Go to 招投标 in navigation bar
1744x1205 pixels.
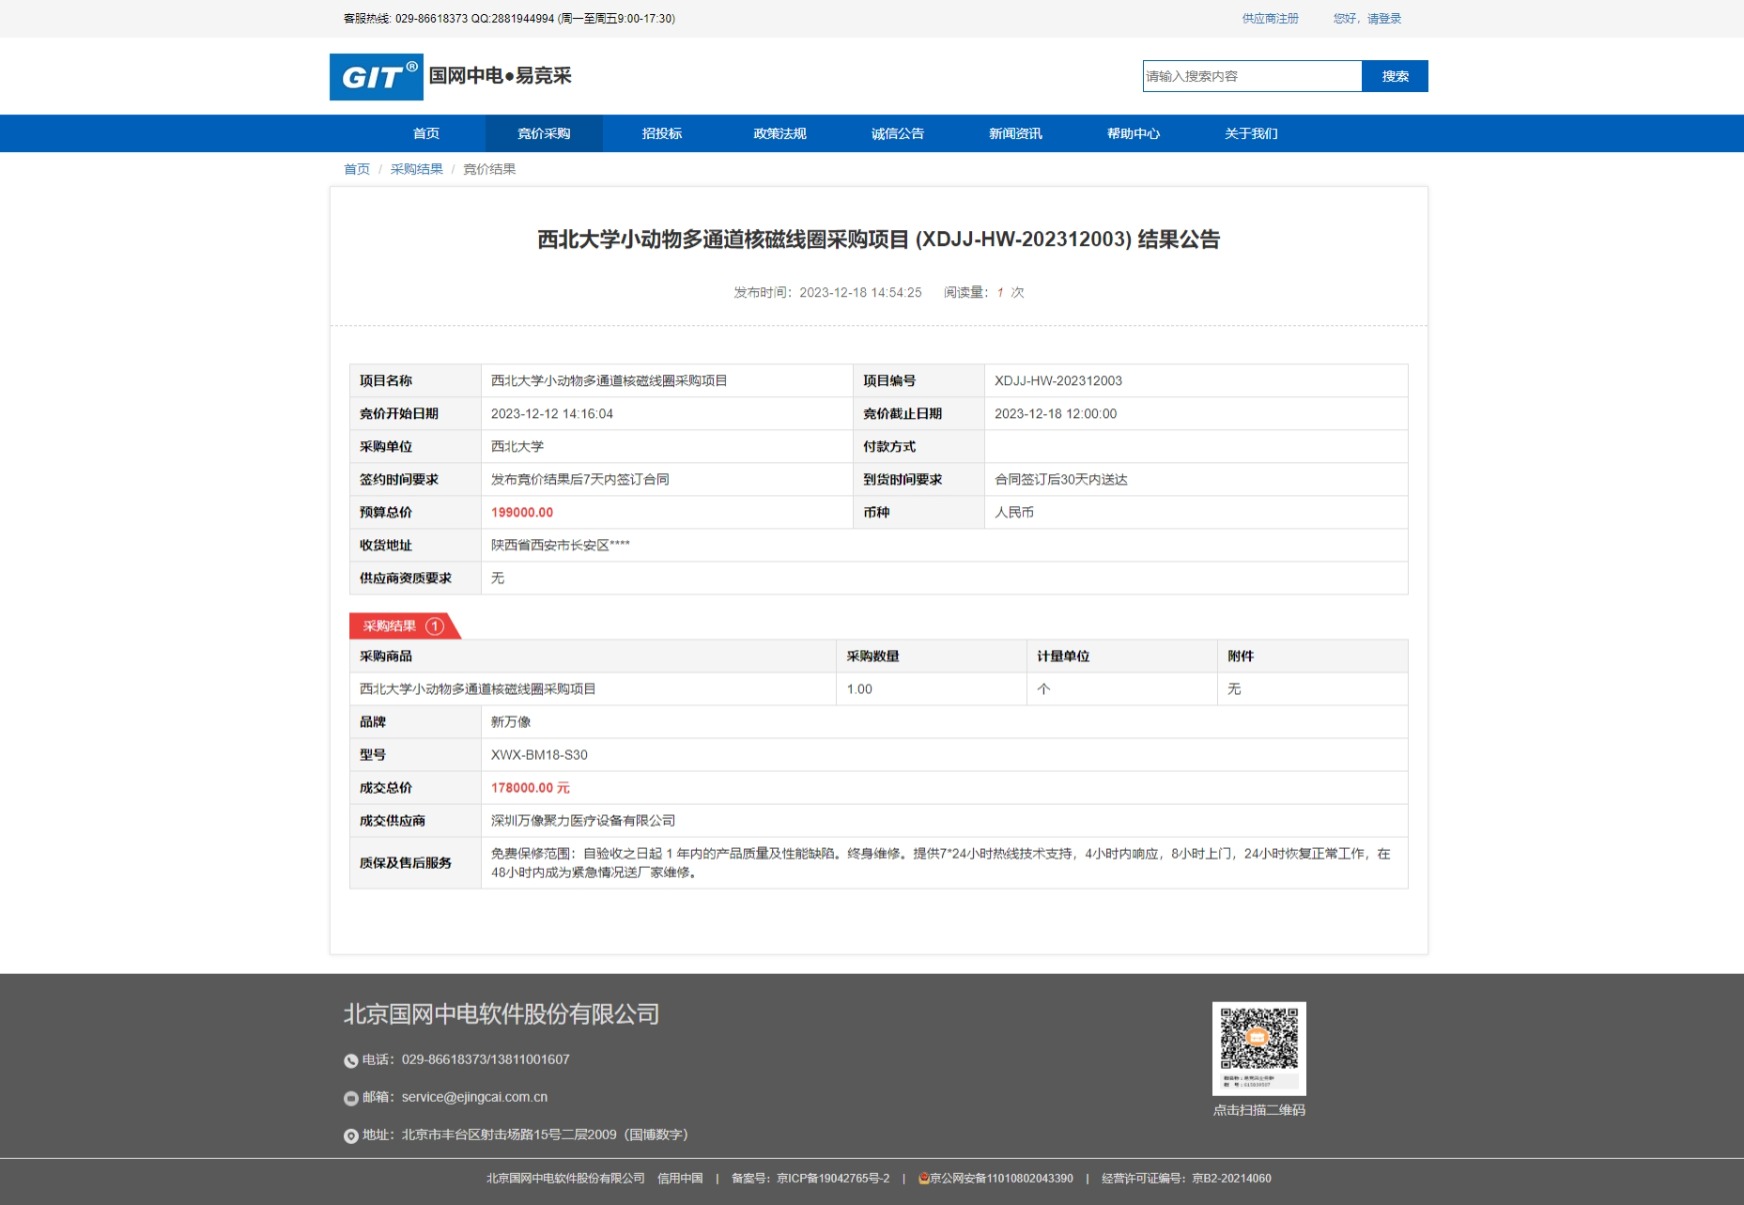pos(661,134)
